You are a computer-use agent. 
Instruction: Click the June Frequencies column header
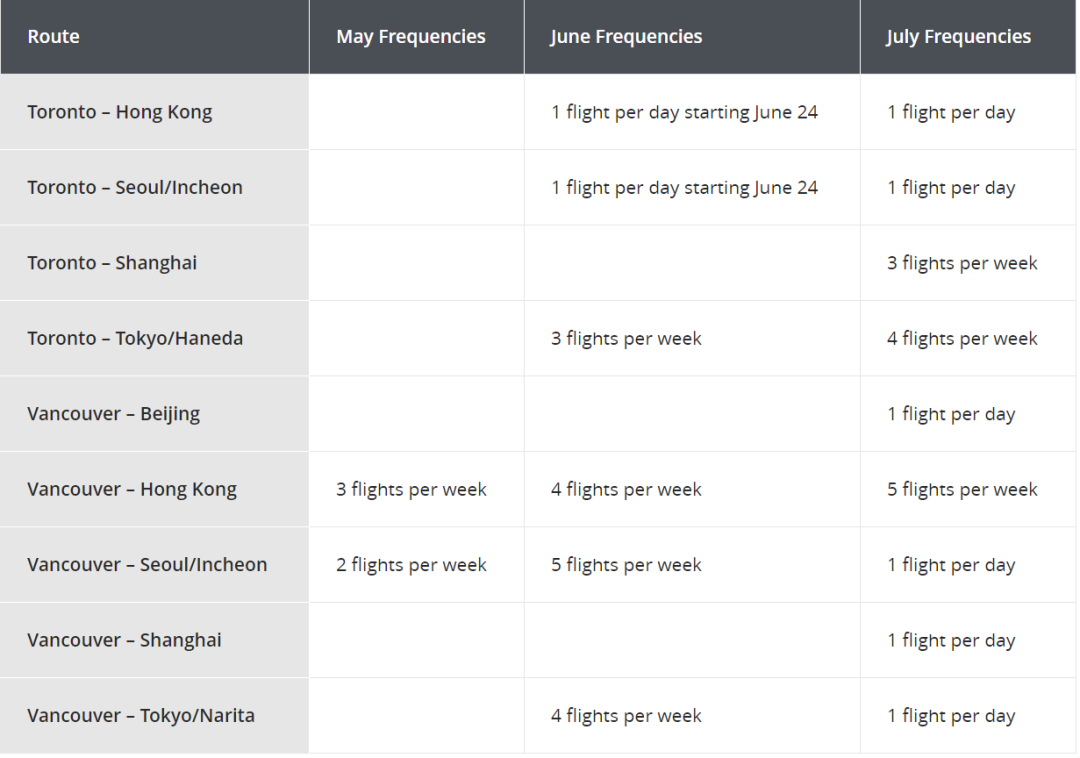[x=692, y=36]
